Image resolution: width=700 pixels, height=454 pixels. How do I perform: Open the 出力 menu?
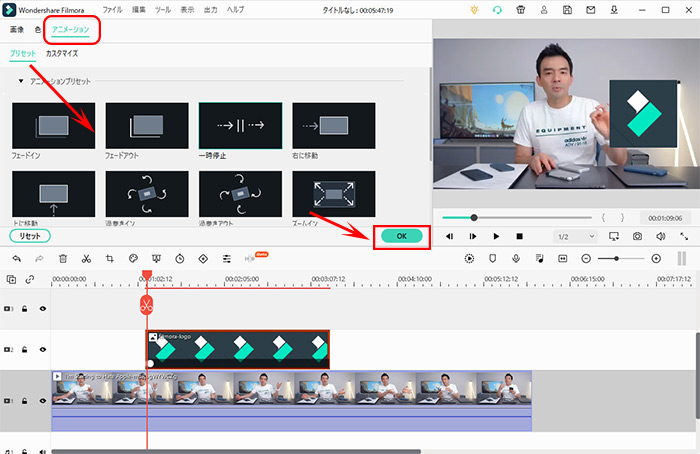[x=210, y=9]
